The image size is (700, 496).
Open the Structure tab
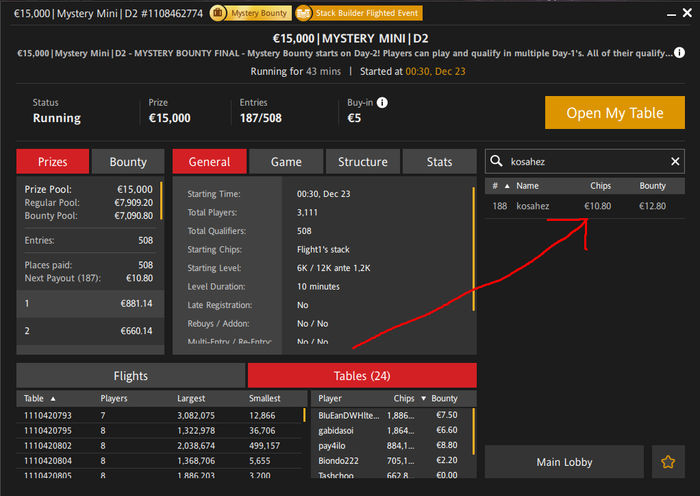363,162
